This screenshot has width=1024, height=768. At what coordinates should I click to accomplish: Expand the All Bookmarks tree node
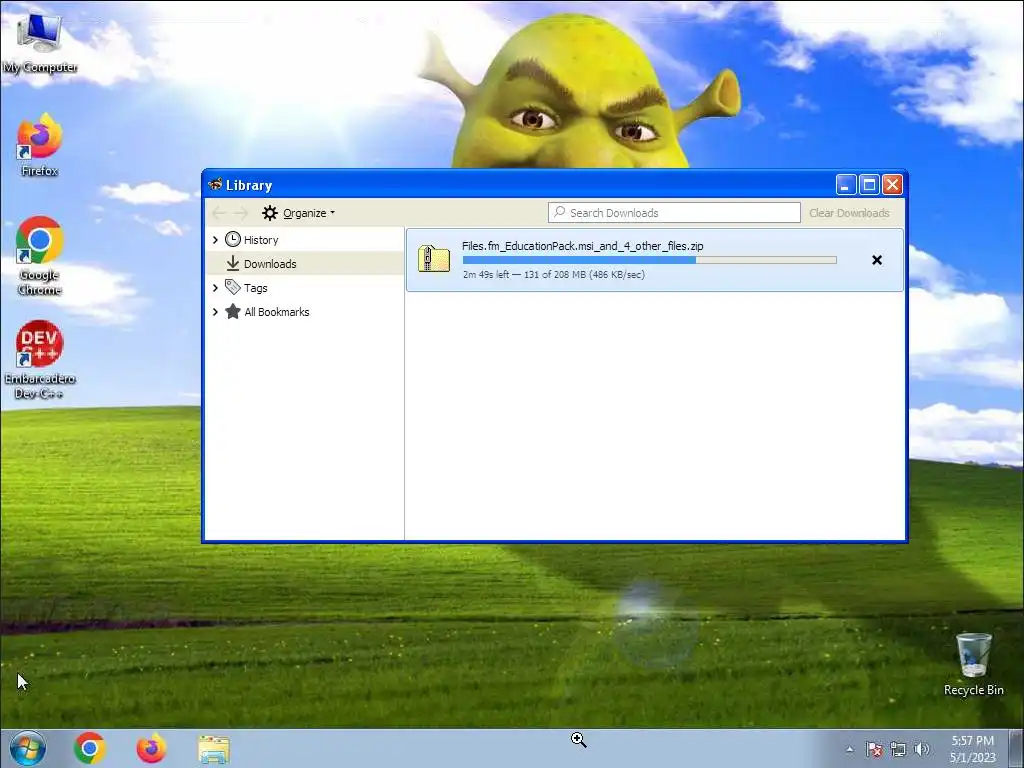point(216,312)
